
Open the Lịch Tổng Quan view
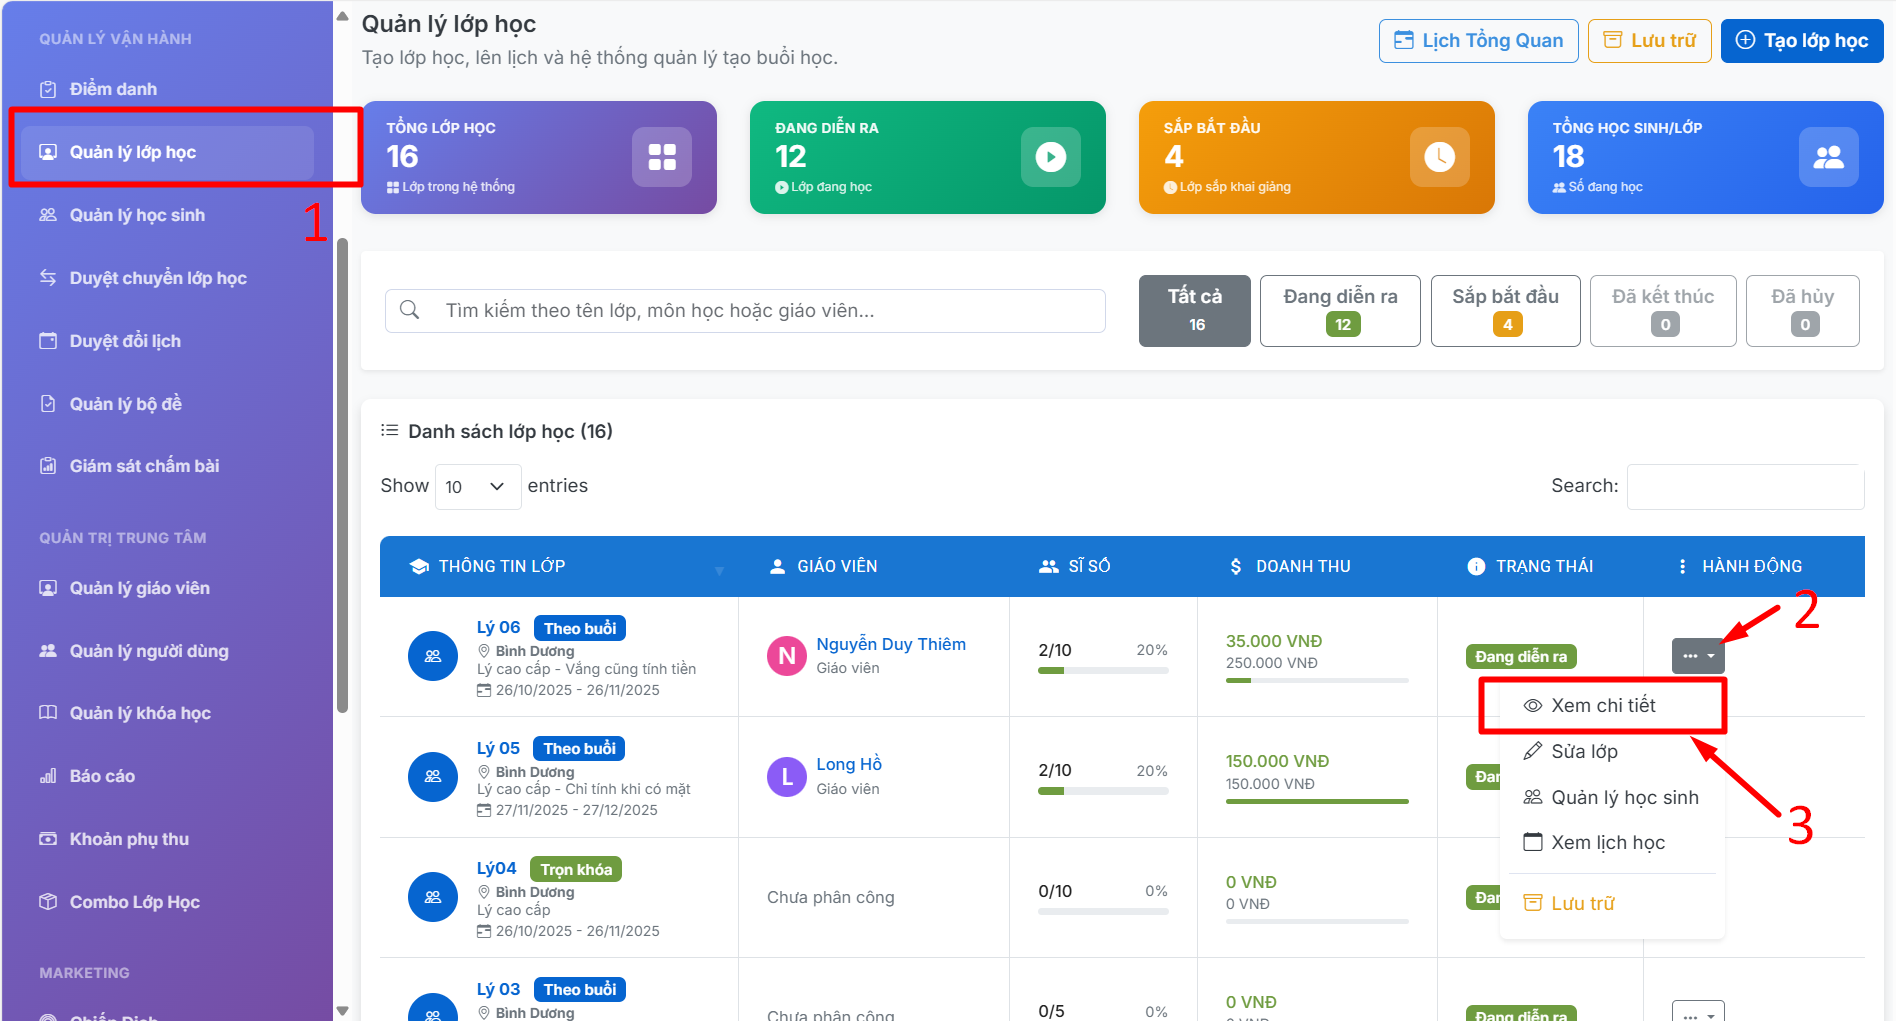(x=1478, y=41)
